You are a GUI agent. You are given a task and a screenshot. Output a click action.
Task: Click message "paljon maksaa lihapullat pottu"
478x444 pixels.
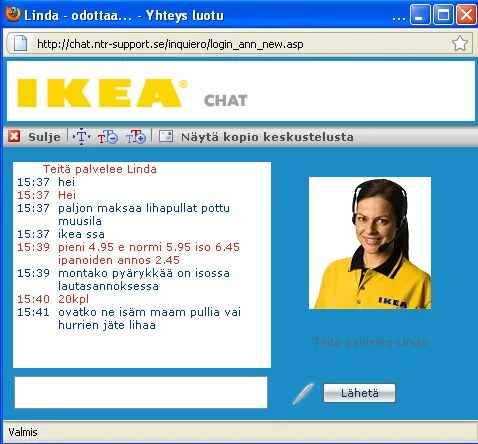[x=144, y=208]
